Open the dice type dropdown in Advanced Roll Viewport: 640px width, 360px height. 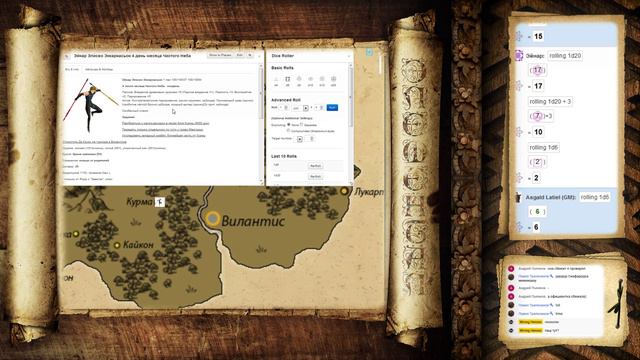pyautogui.click(x=300, y=108)
